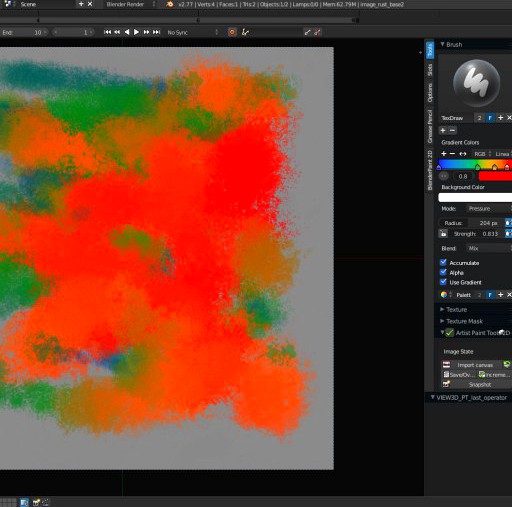Remove the active gradient color stop
This screenshot has width=512, height=507.
(x=452, y=154)
